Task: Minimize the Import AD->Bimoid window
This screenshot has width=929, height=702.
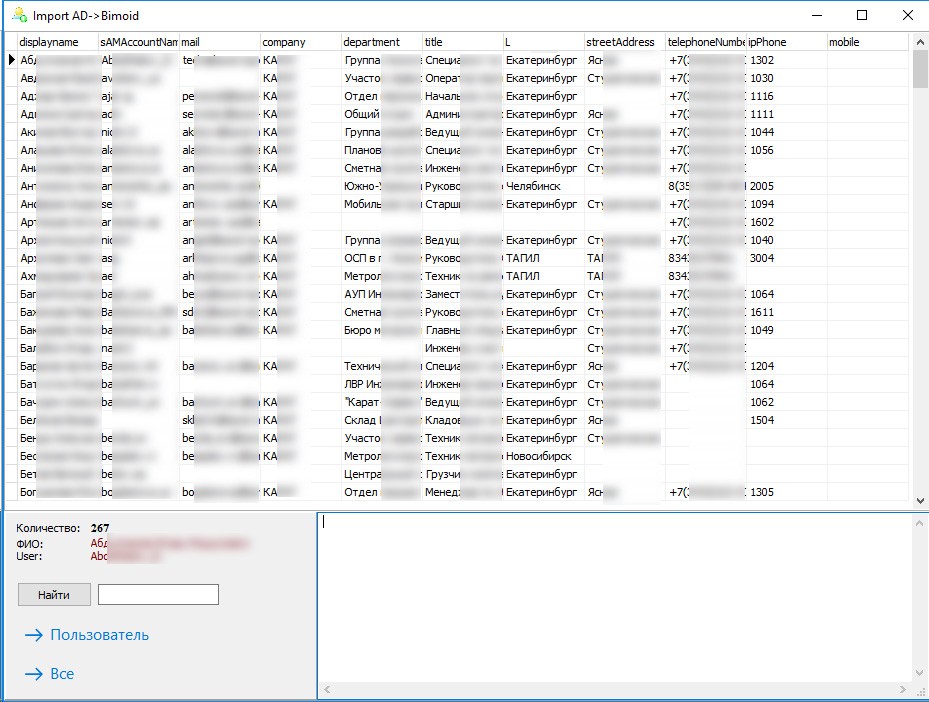Action: point(816,15)
